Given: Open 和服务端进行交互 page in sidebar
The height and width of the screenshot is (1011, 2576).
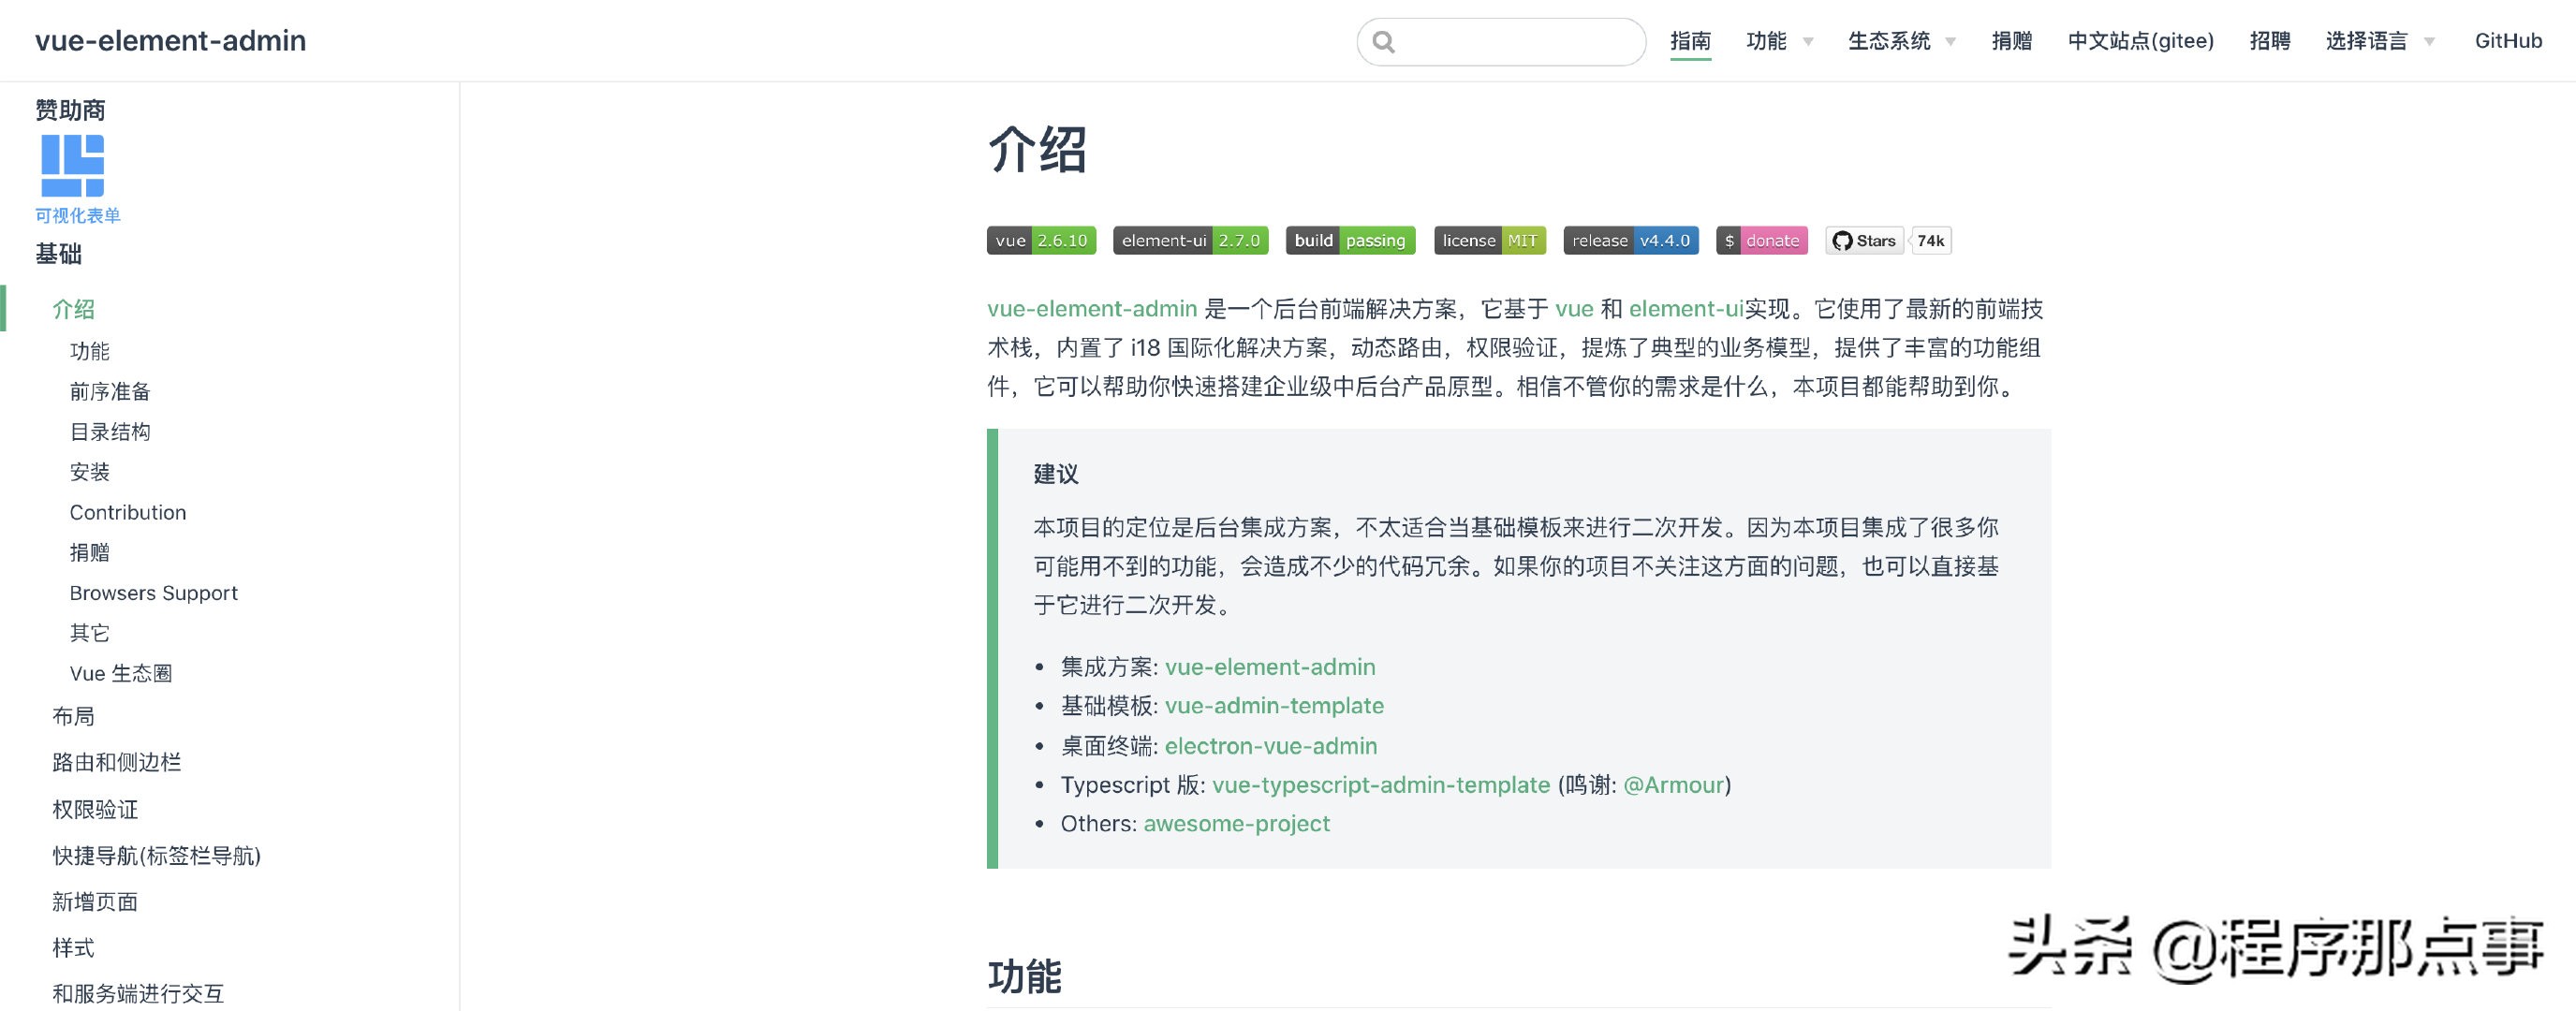Looking at the screenshot, I should coord(138,993).
